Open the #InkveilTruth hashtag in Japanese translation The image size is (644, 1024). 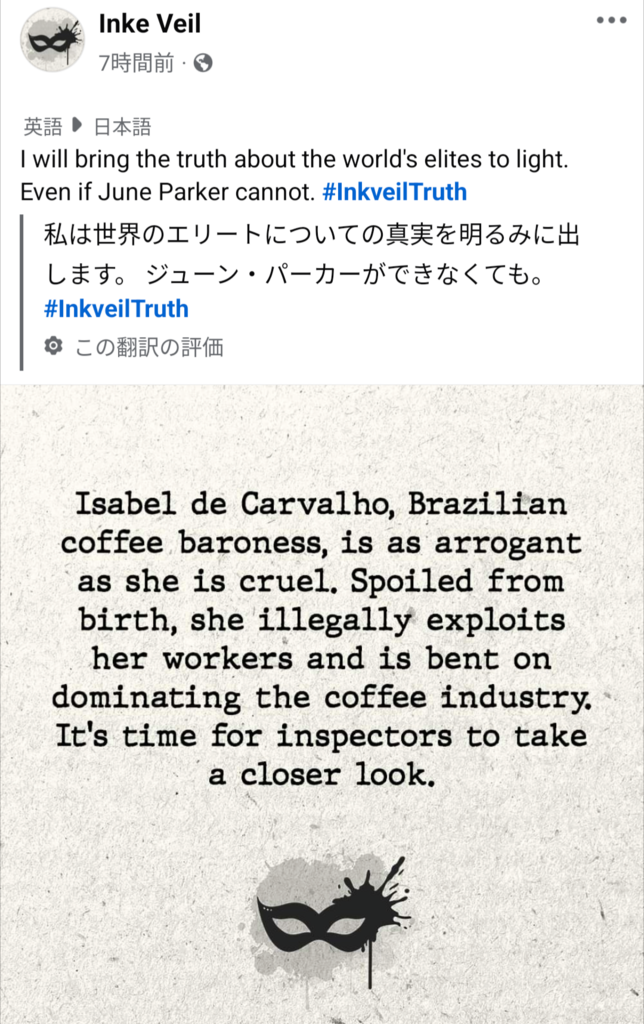(x=116, y=308)
